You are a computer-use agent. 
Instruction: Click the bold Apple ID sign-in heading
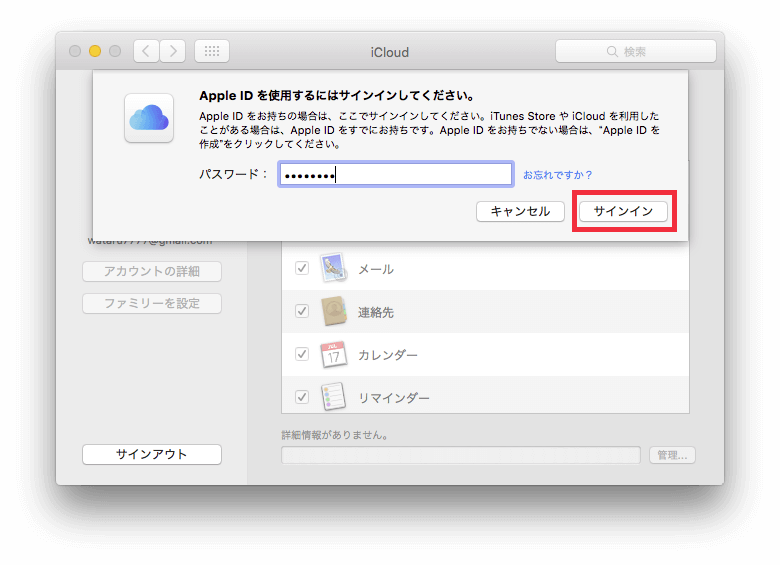coord(337,95)
